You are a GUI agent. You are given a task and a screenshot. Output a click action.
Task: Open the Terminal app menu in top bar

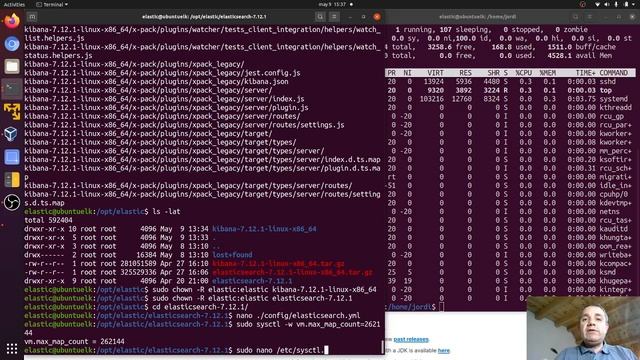point(52,4)
